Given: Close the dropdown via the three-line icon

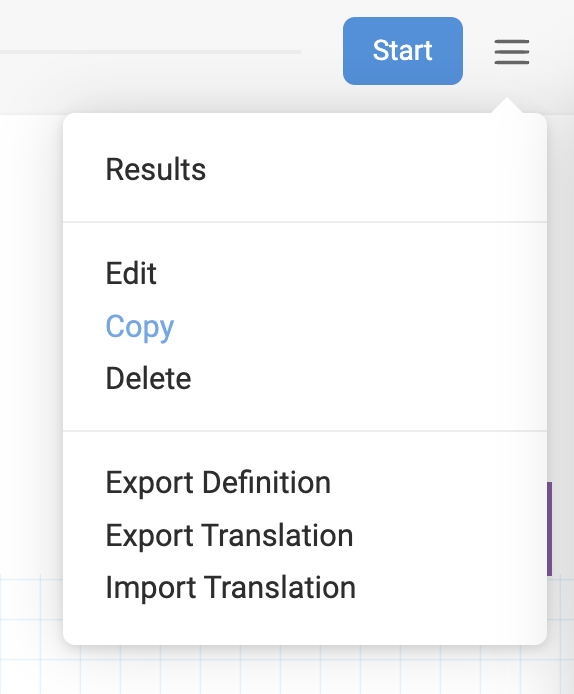Looking at the screenshot, I should 512,51.
